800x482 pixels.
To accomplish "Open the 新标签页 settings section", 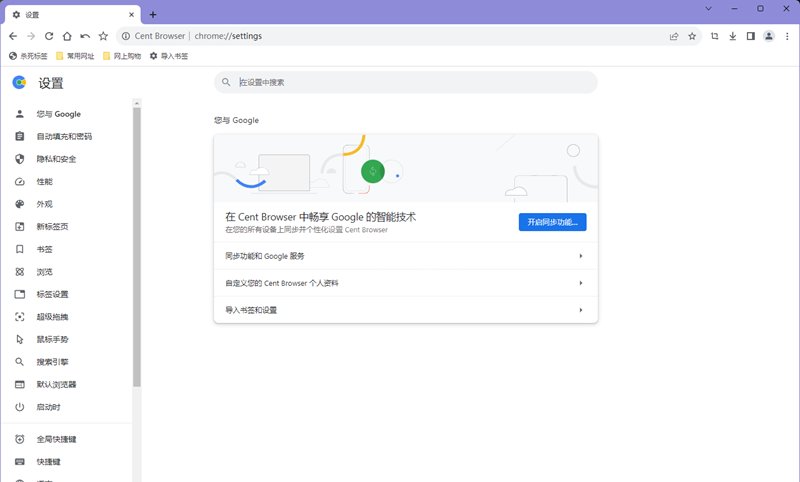I will (x=66, y=227).
